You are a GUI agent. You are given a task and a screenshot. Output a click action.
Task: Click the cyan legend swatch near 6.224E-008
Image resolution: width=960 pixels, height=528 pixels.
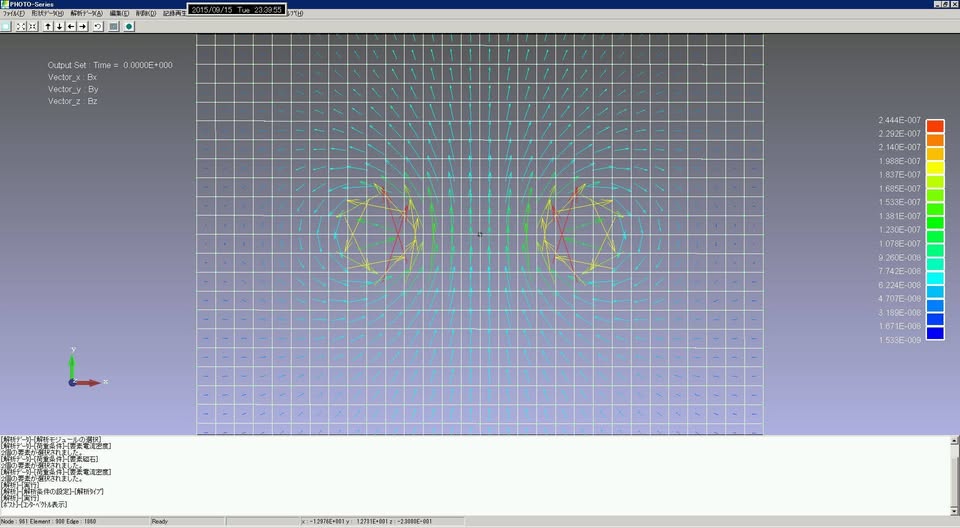tap(935, 278)
